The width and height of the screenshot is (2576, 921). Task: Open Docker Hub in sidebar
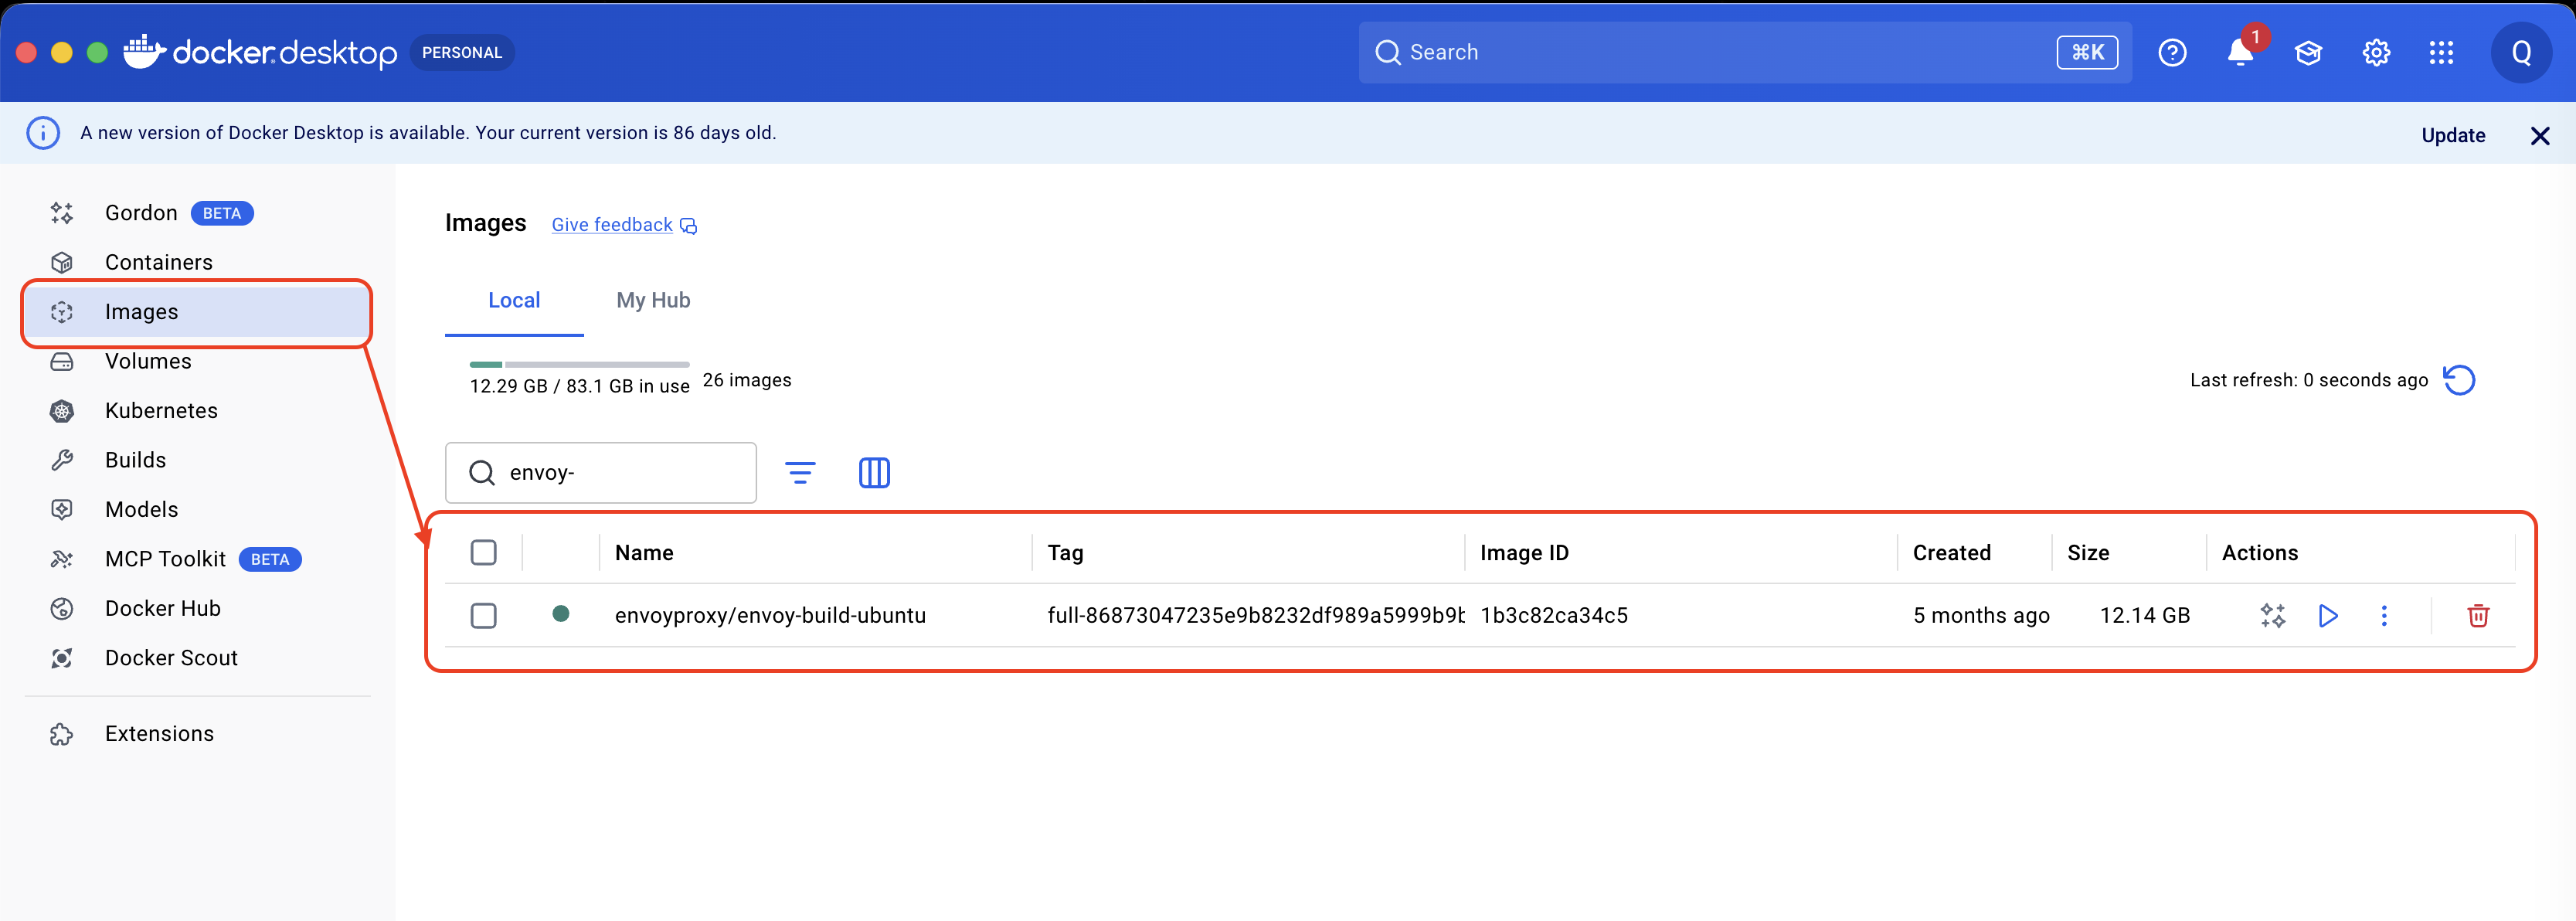pyautogui.click(x=198, y=609)
